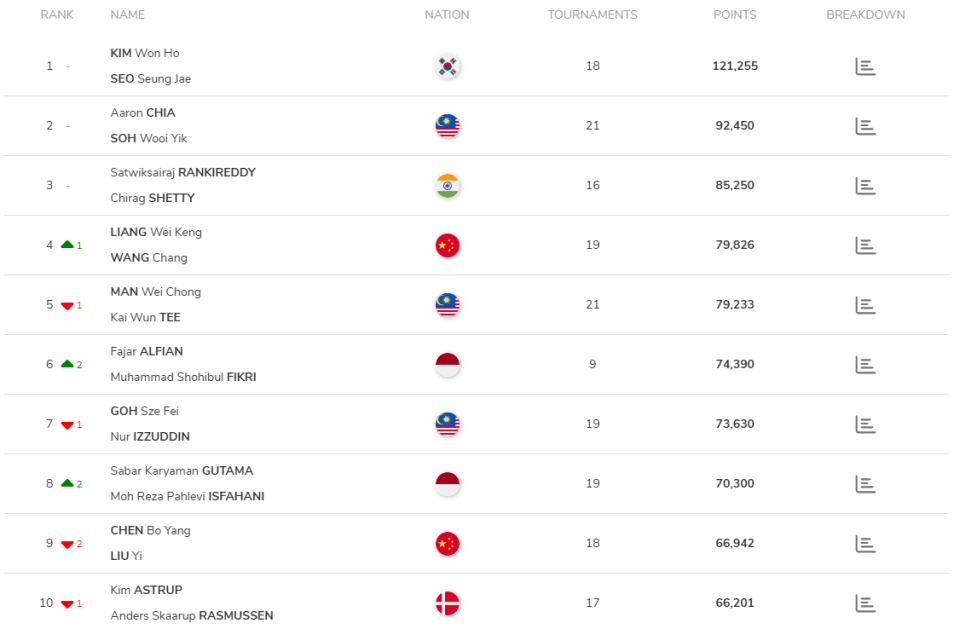
Task: Click the POINTS column header
Action: [734, 15]
